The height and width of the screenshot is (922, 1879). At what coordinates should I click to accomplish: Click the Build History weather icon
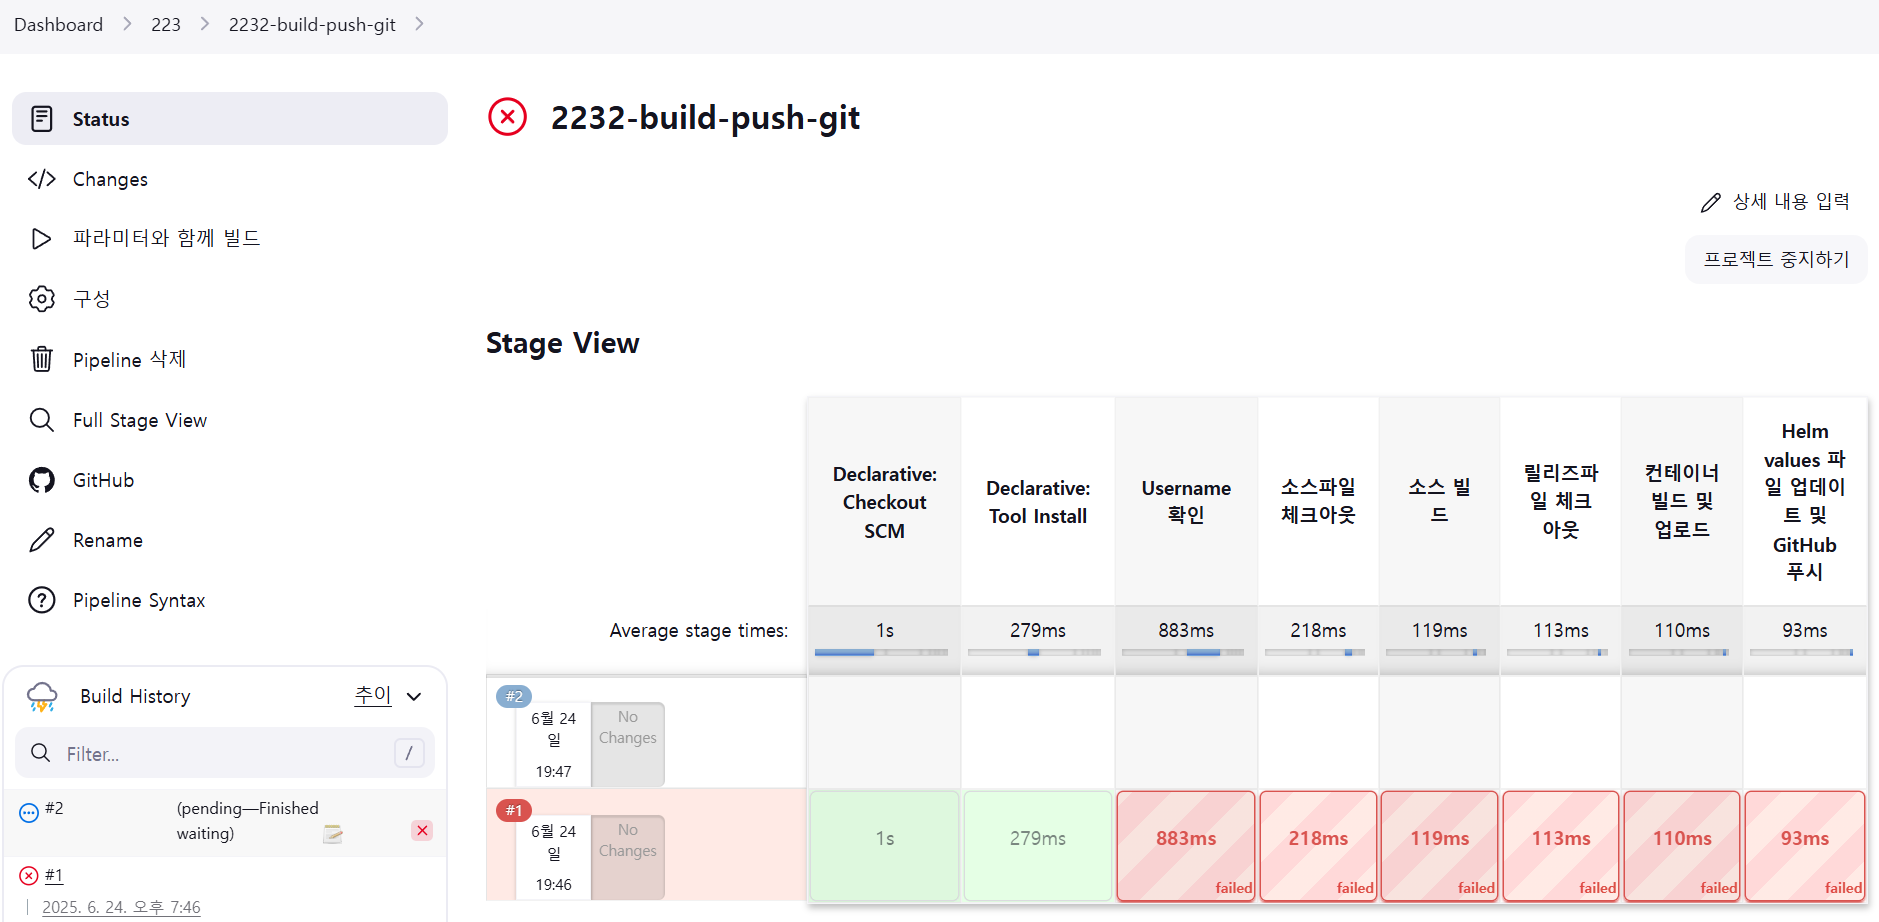coord(42,697)
